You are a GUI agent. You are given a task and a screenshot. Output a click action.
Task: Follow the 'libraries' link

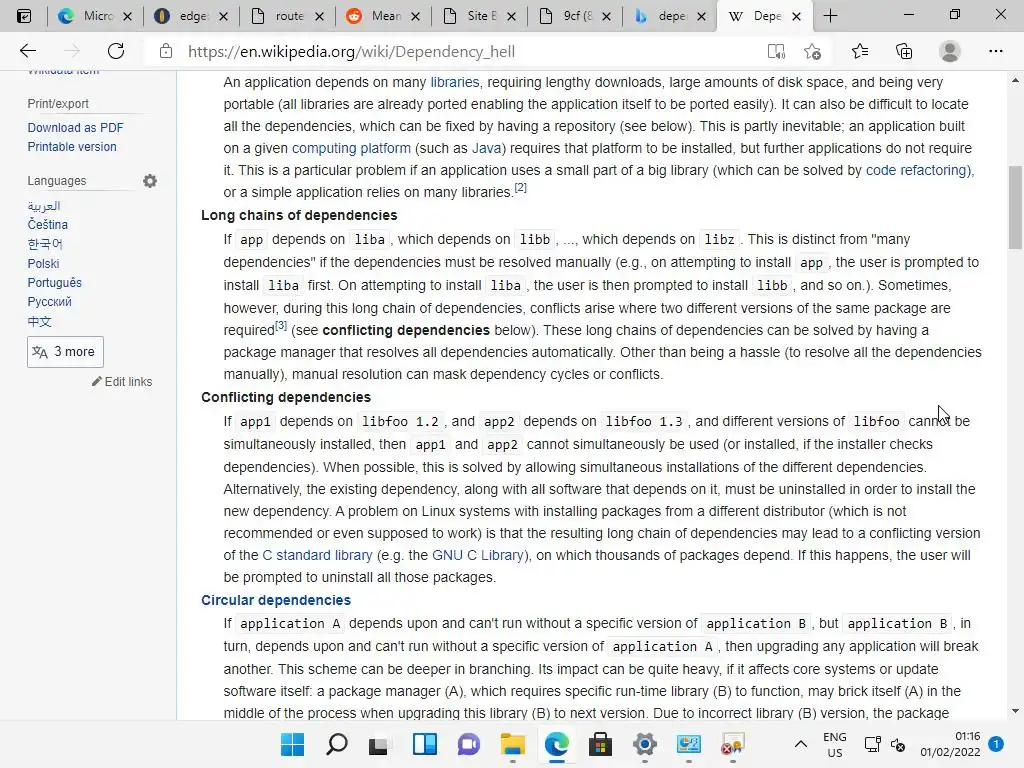click(x=455, y=82)
